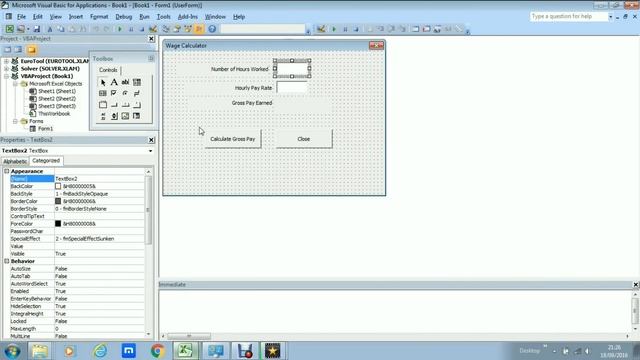Open Chrome from the taskbar
Screen dimensions: 640x360
158,351
